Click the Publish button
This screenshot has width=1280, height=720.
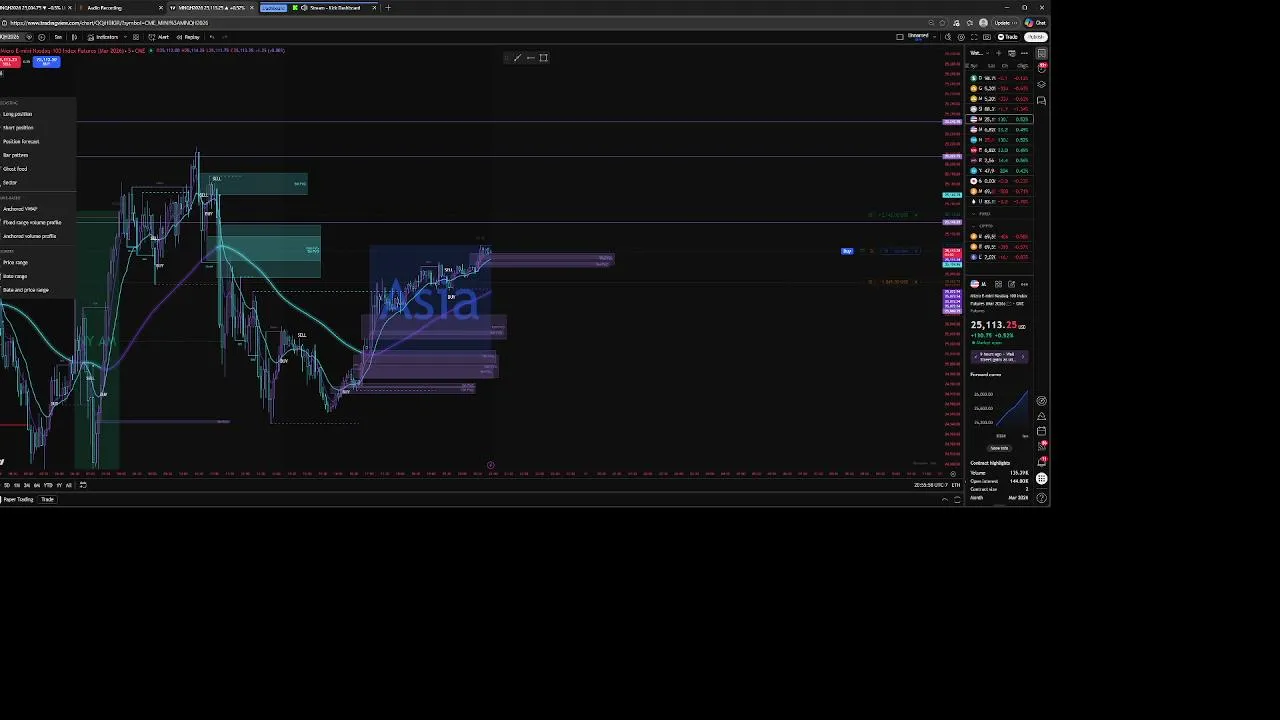click(x=1036, y=37)
